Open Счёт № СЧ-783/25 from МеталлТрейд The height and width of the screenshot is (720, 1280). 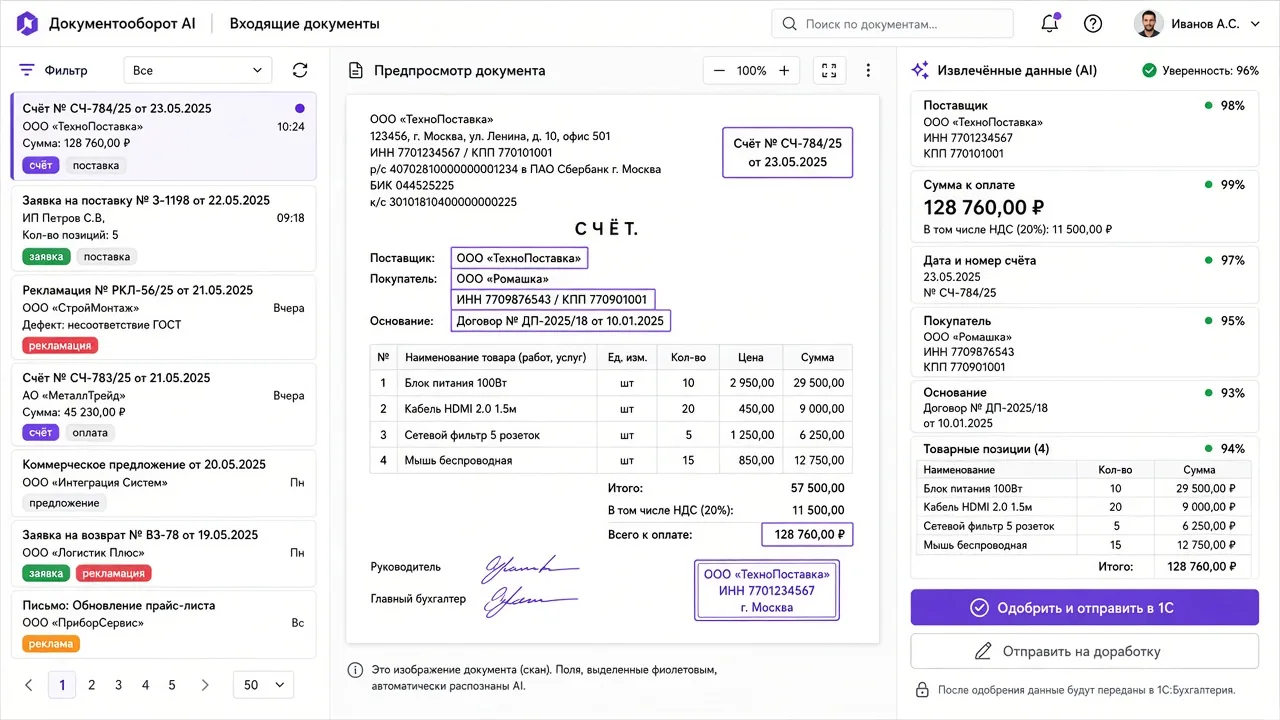point(163,405)
